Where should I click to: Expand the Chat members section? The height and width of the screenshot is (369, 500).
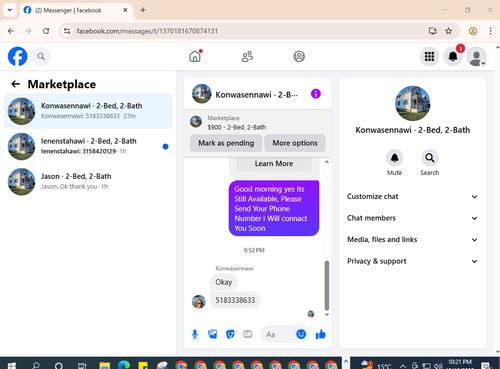click(x=412, y=218)
